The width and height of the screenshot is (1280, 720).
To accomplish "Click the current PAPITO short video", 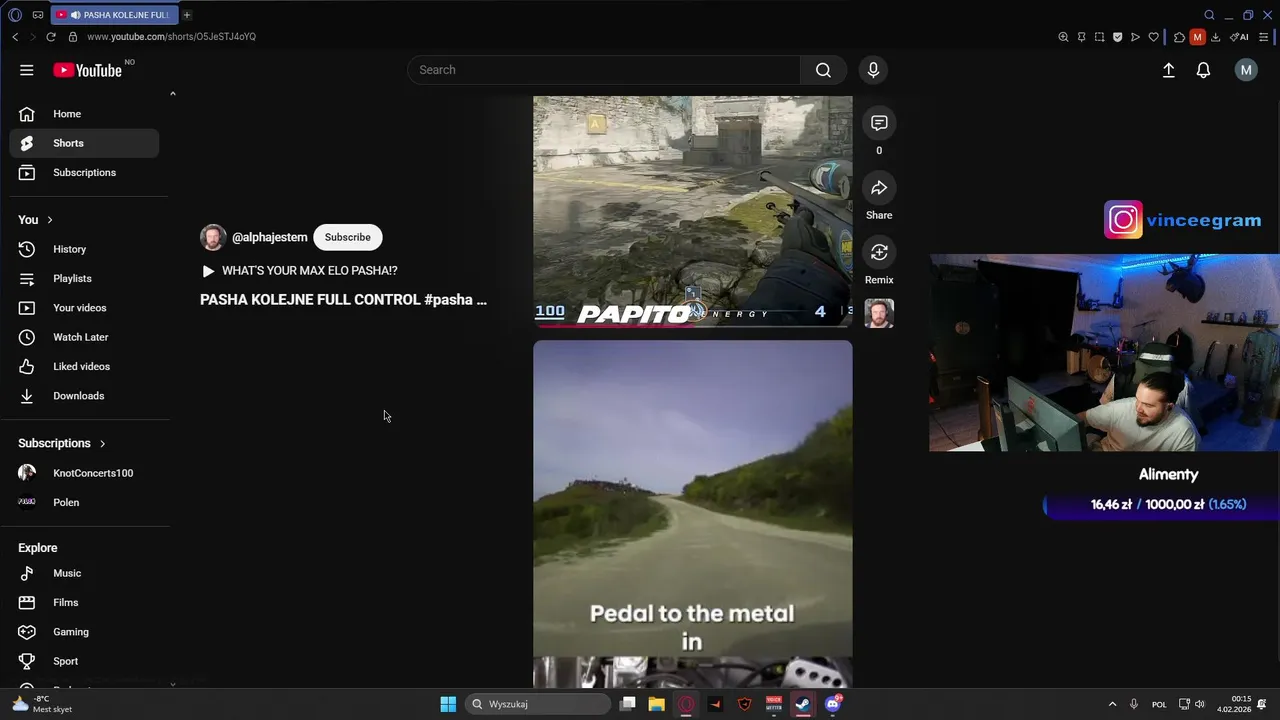I will 692,212.
